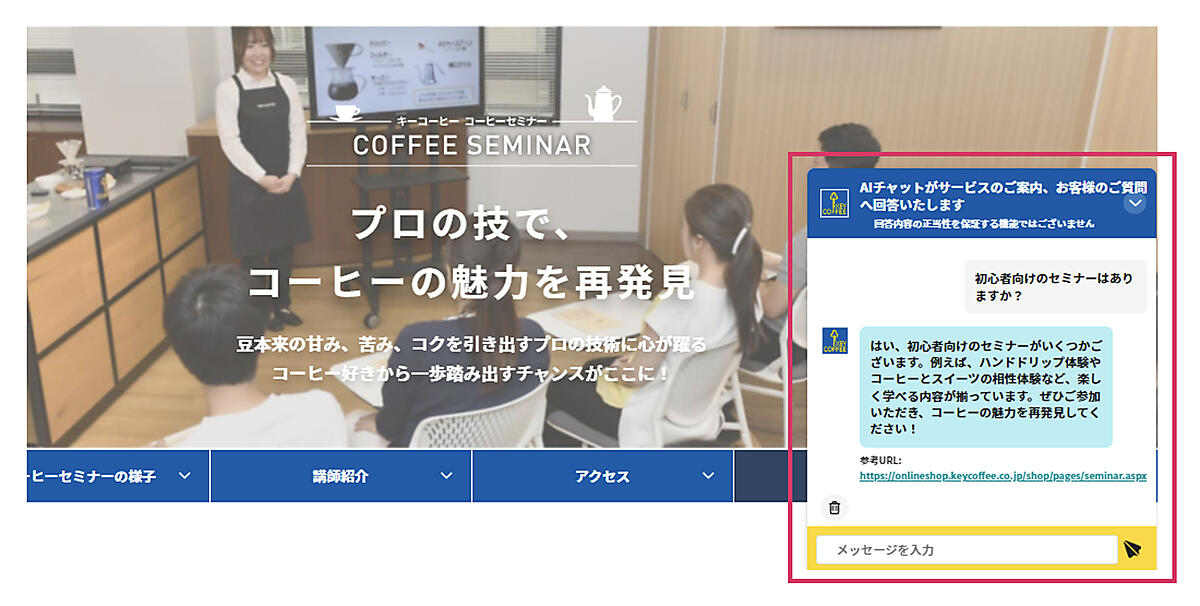Click the メッセージを入力 input field

[x=966, y=550]
